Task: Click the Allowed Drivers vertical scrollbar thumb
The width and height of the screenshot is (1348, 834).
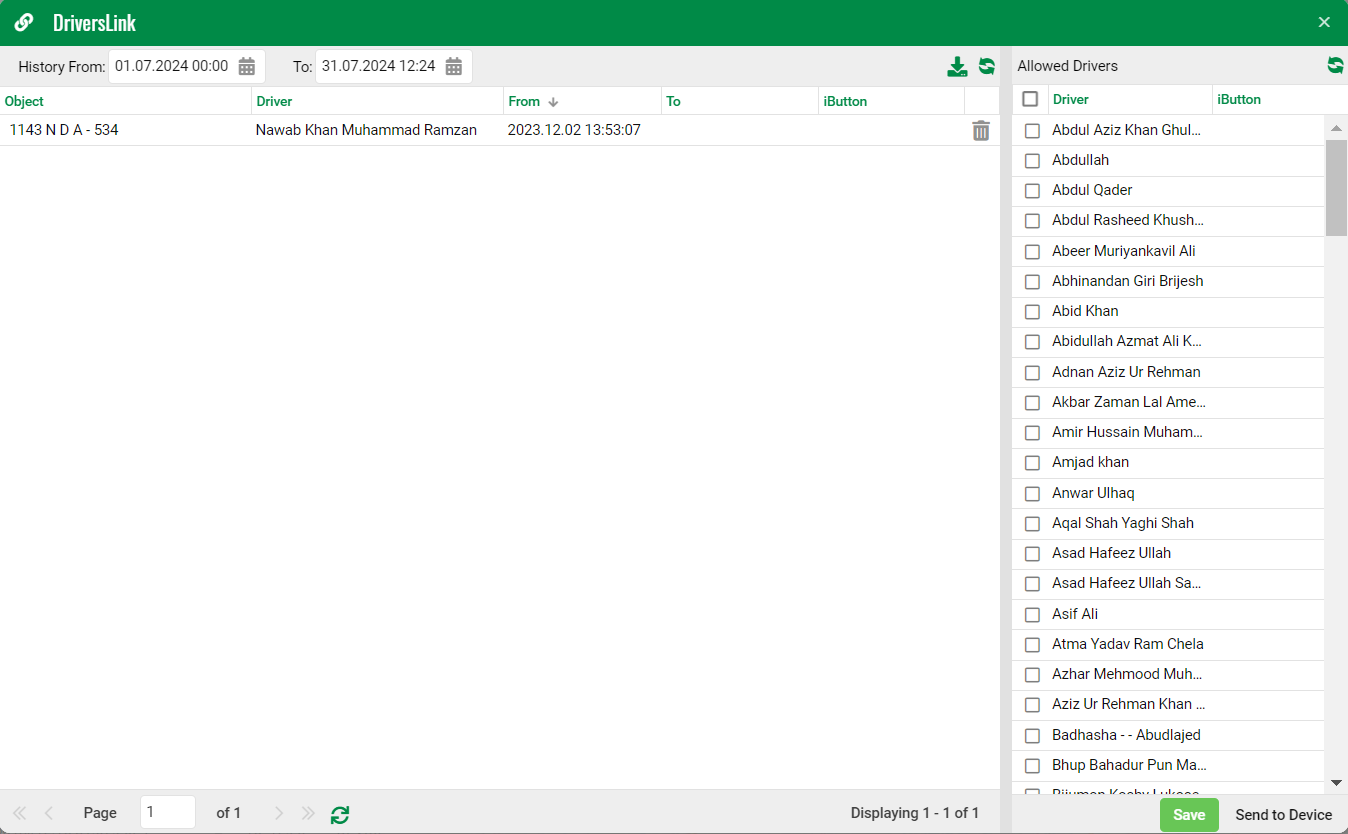Action: click(x=1336, y=187)
